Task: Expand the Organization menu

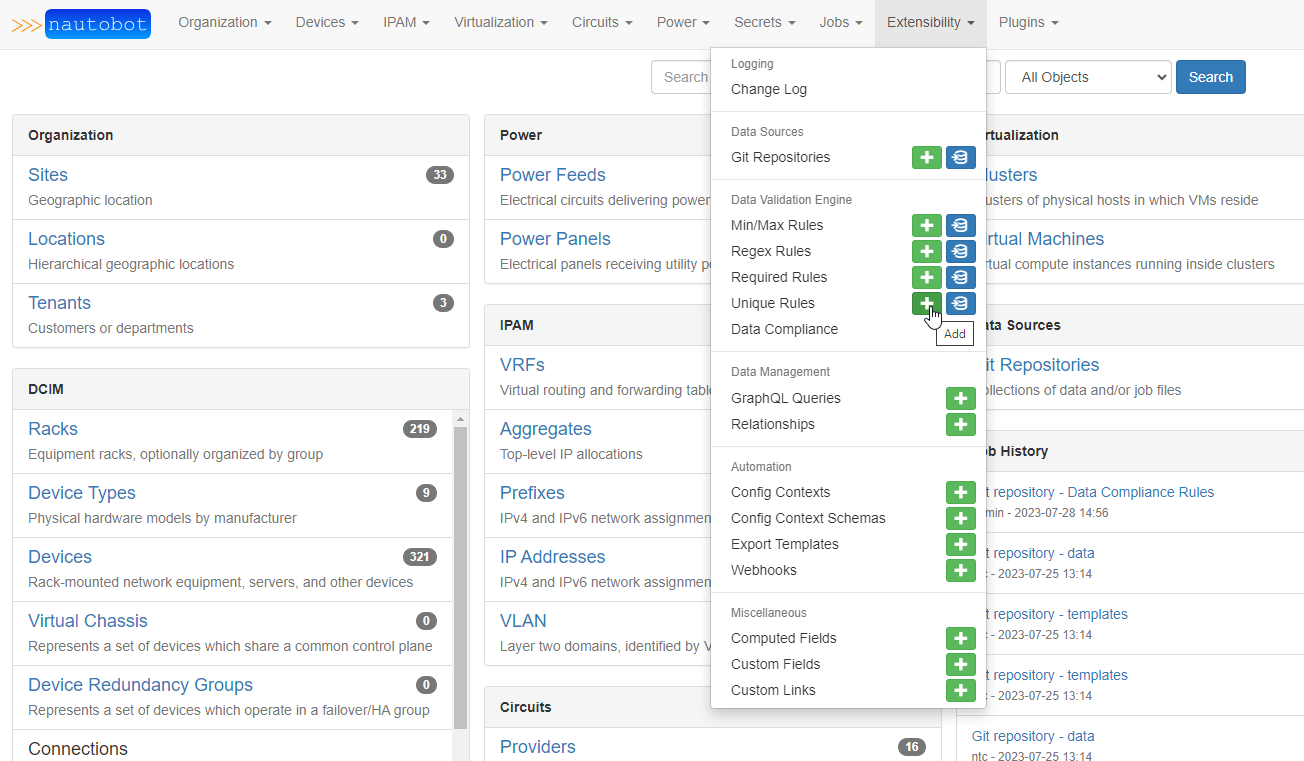Action: pyautogui.click(x=224, y=22)
